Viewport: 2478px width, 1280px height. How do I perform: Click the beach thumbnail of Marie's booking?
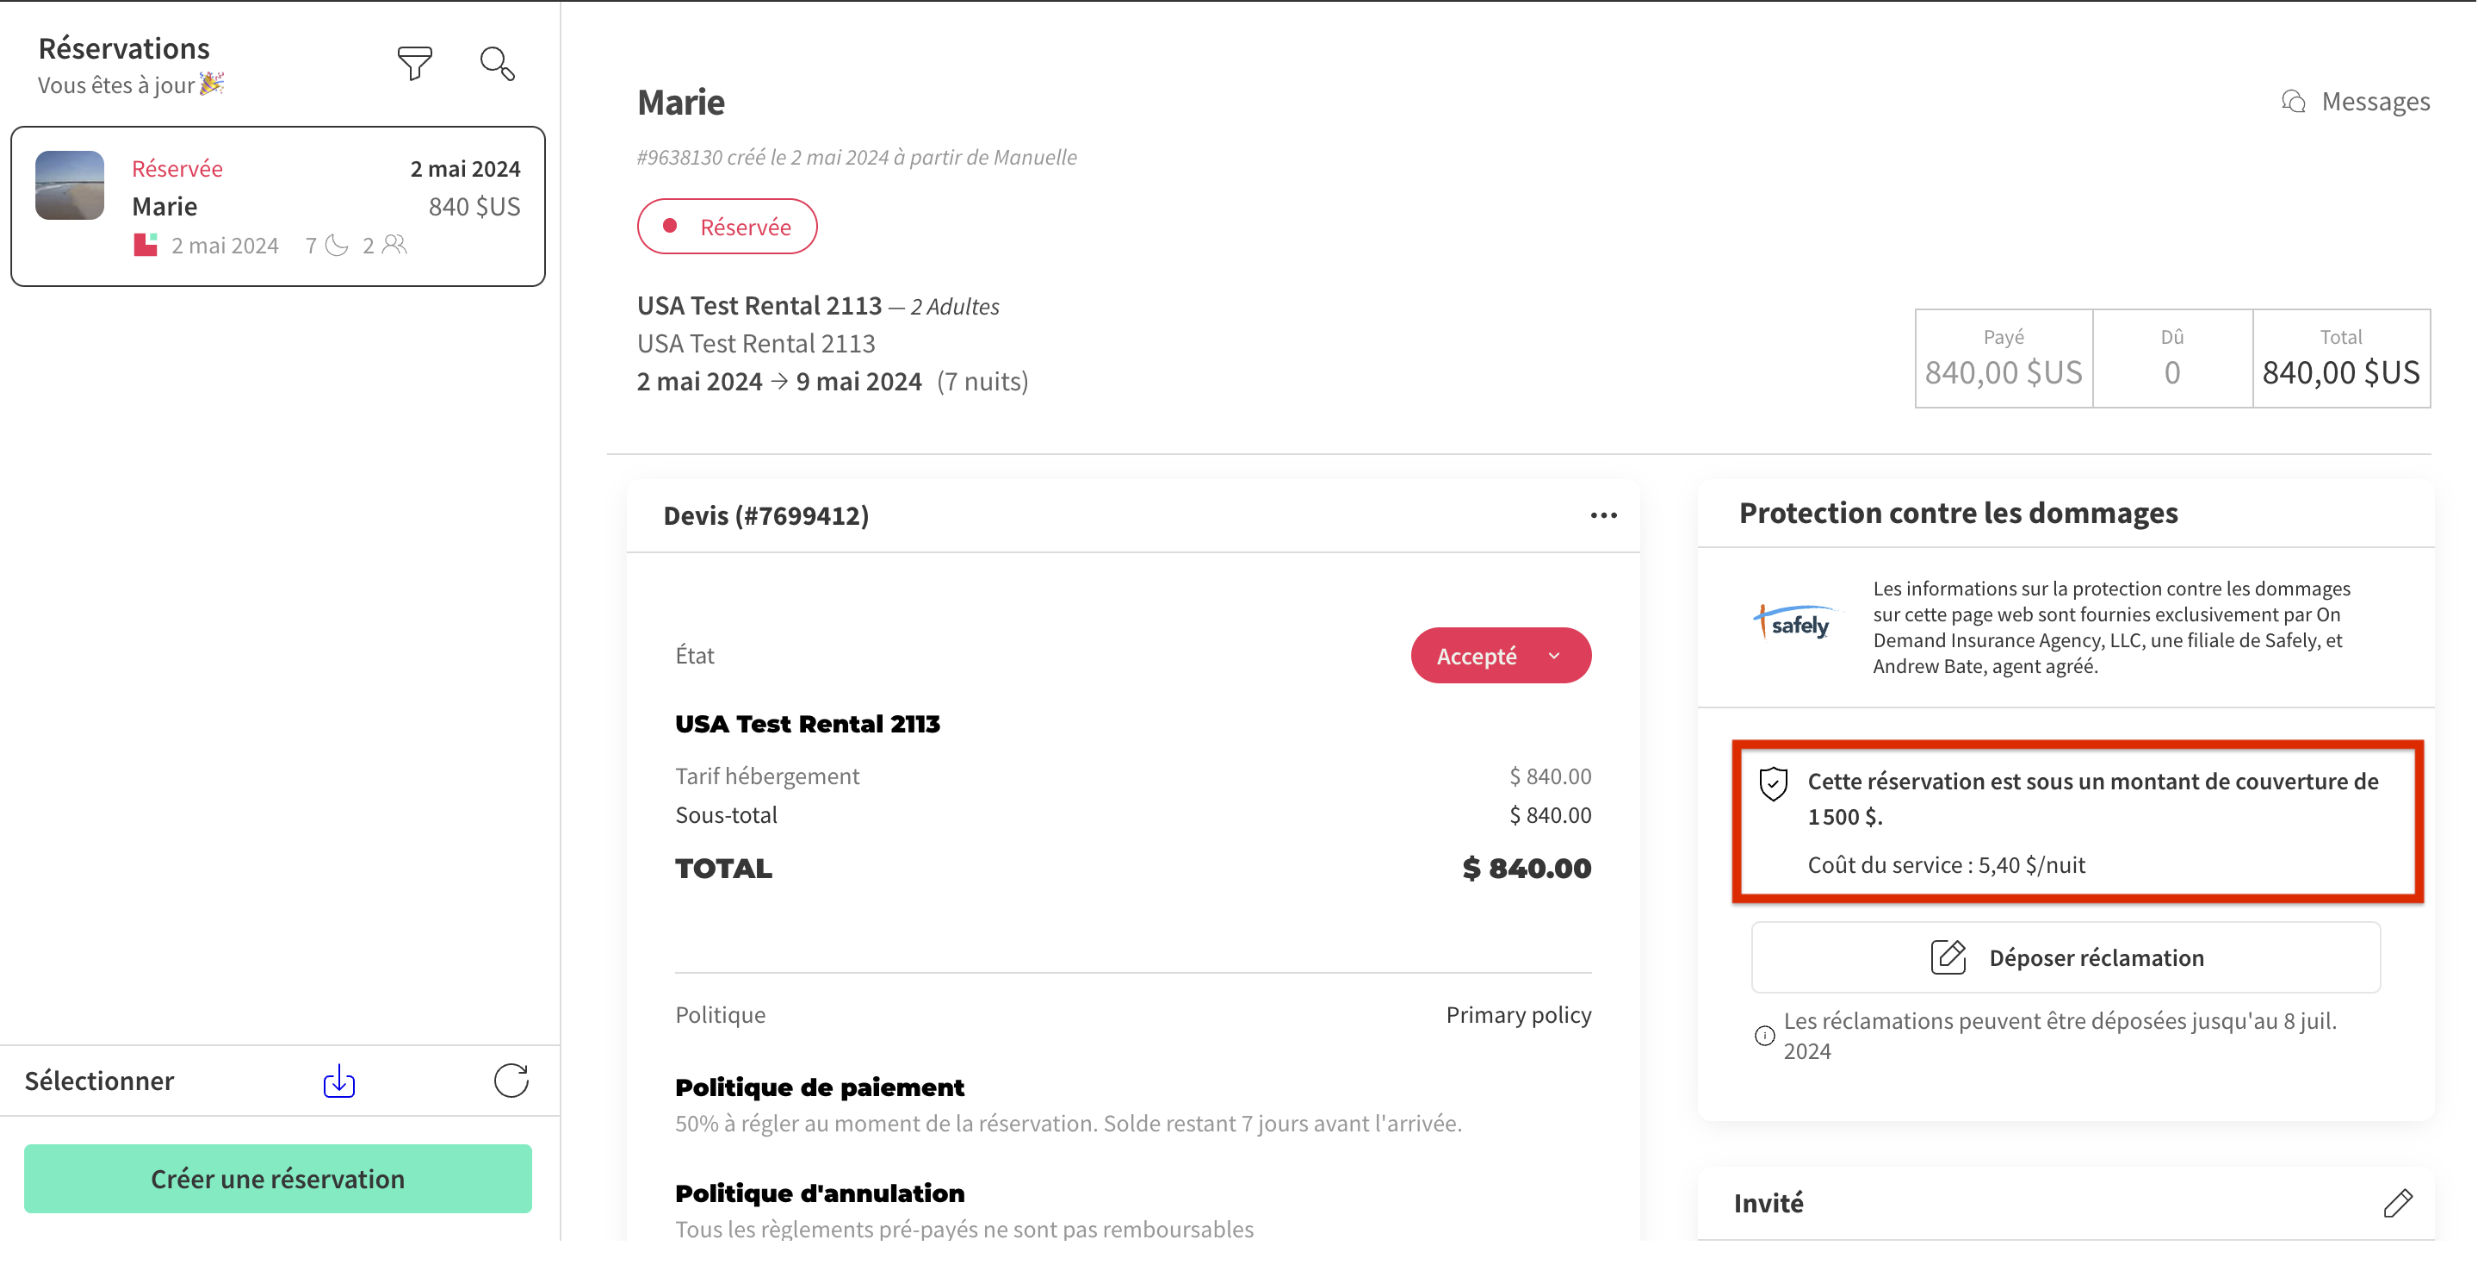pyautogui.click(x=70, y=185)
